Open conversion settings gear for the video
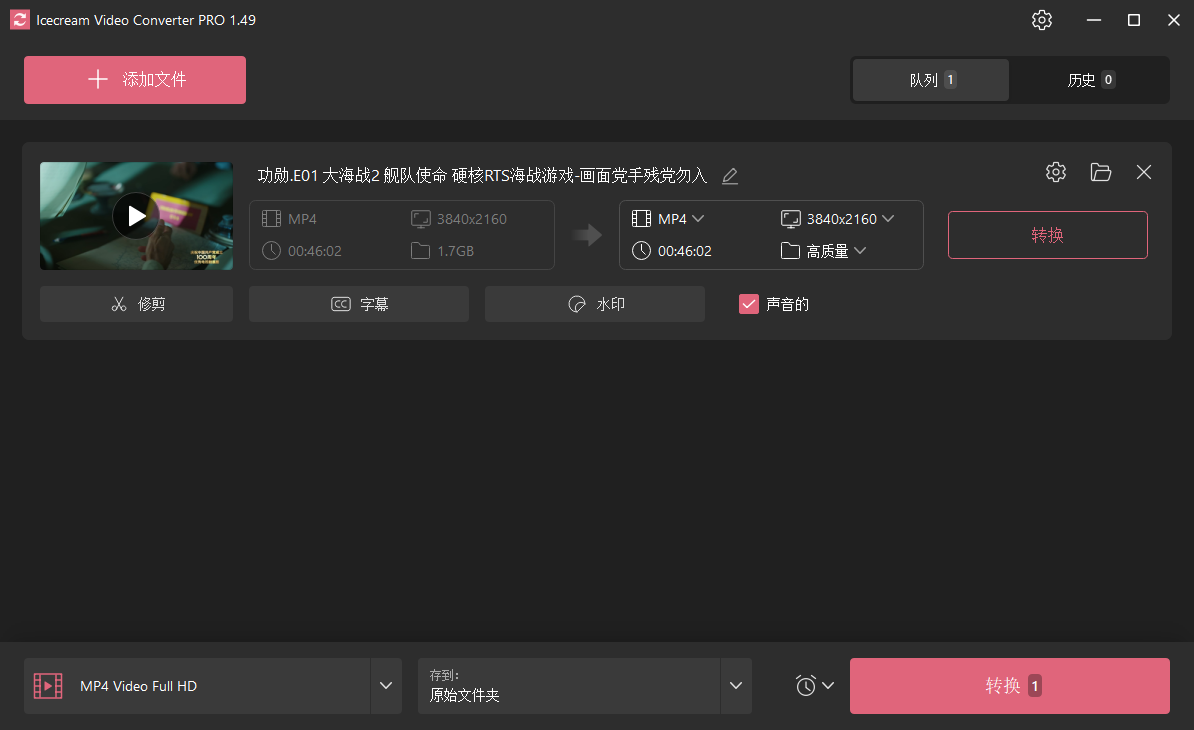The width and height of the screenshot is (1194, 730). coord(1055,172)
